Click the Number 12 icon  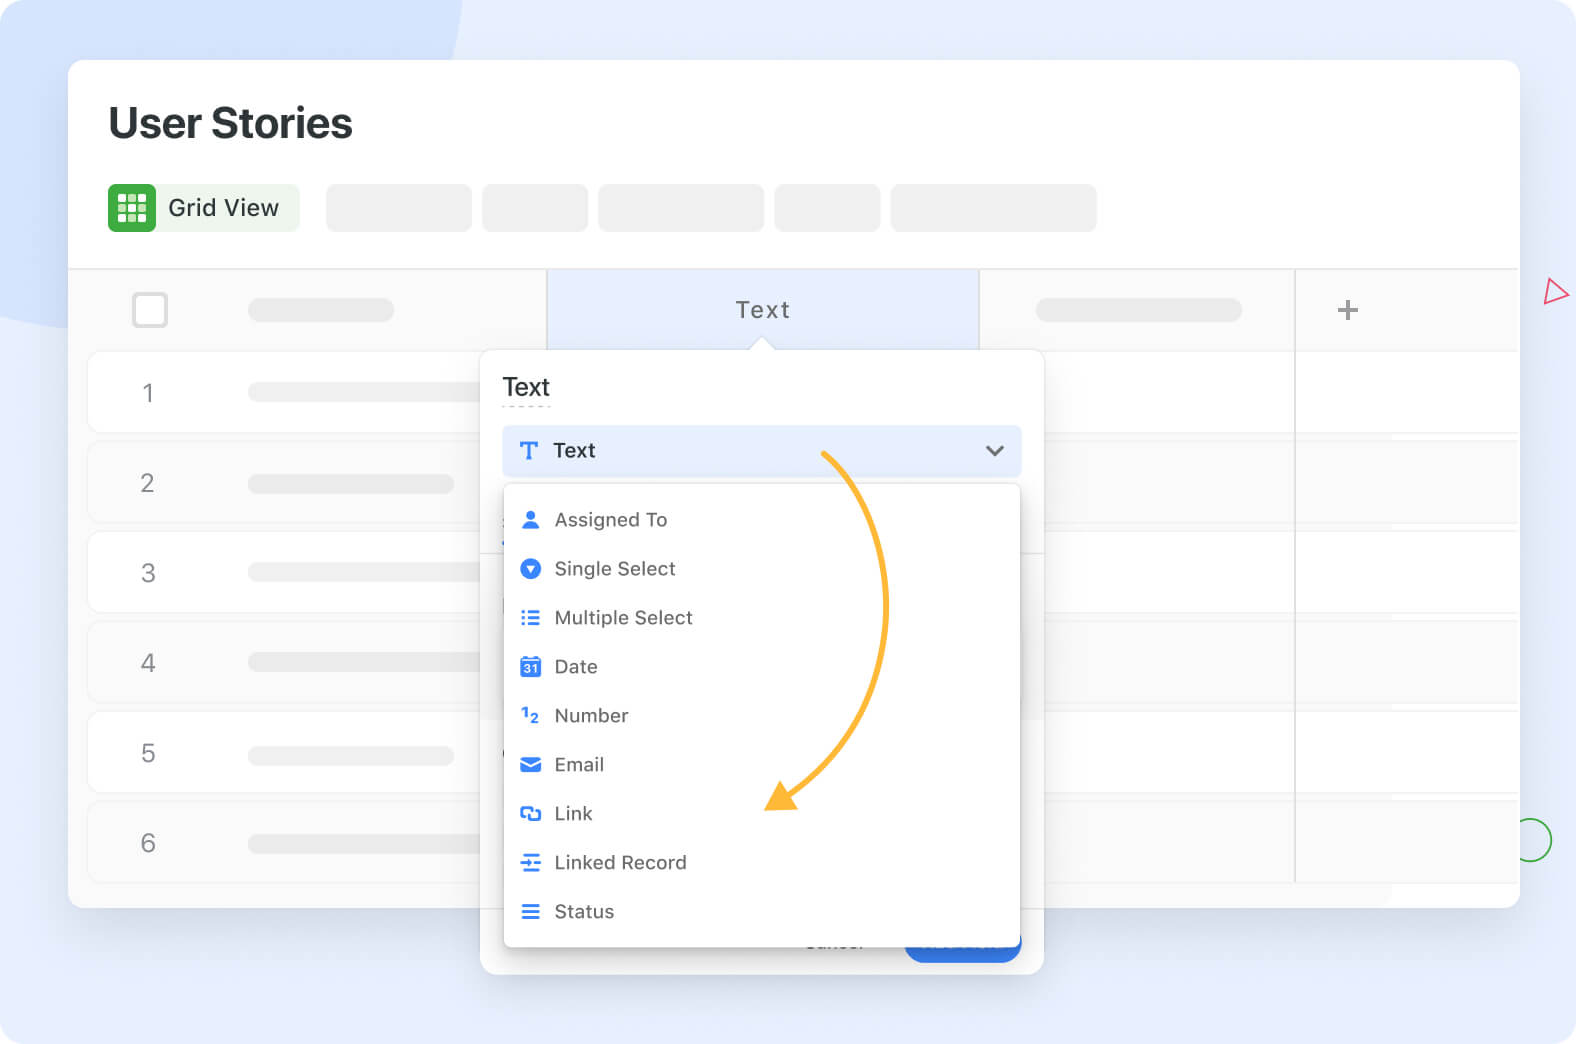tap(531, 716)
